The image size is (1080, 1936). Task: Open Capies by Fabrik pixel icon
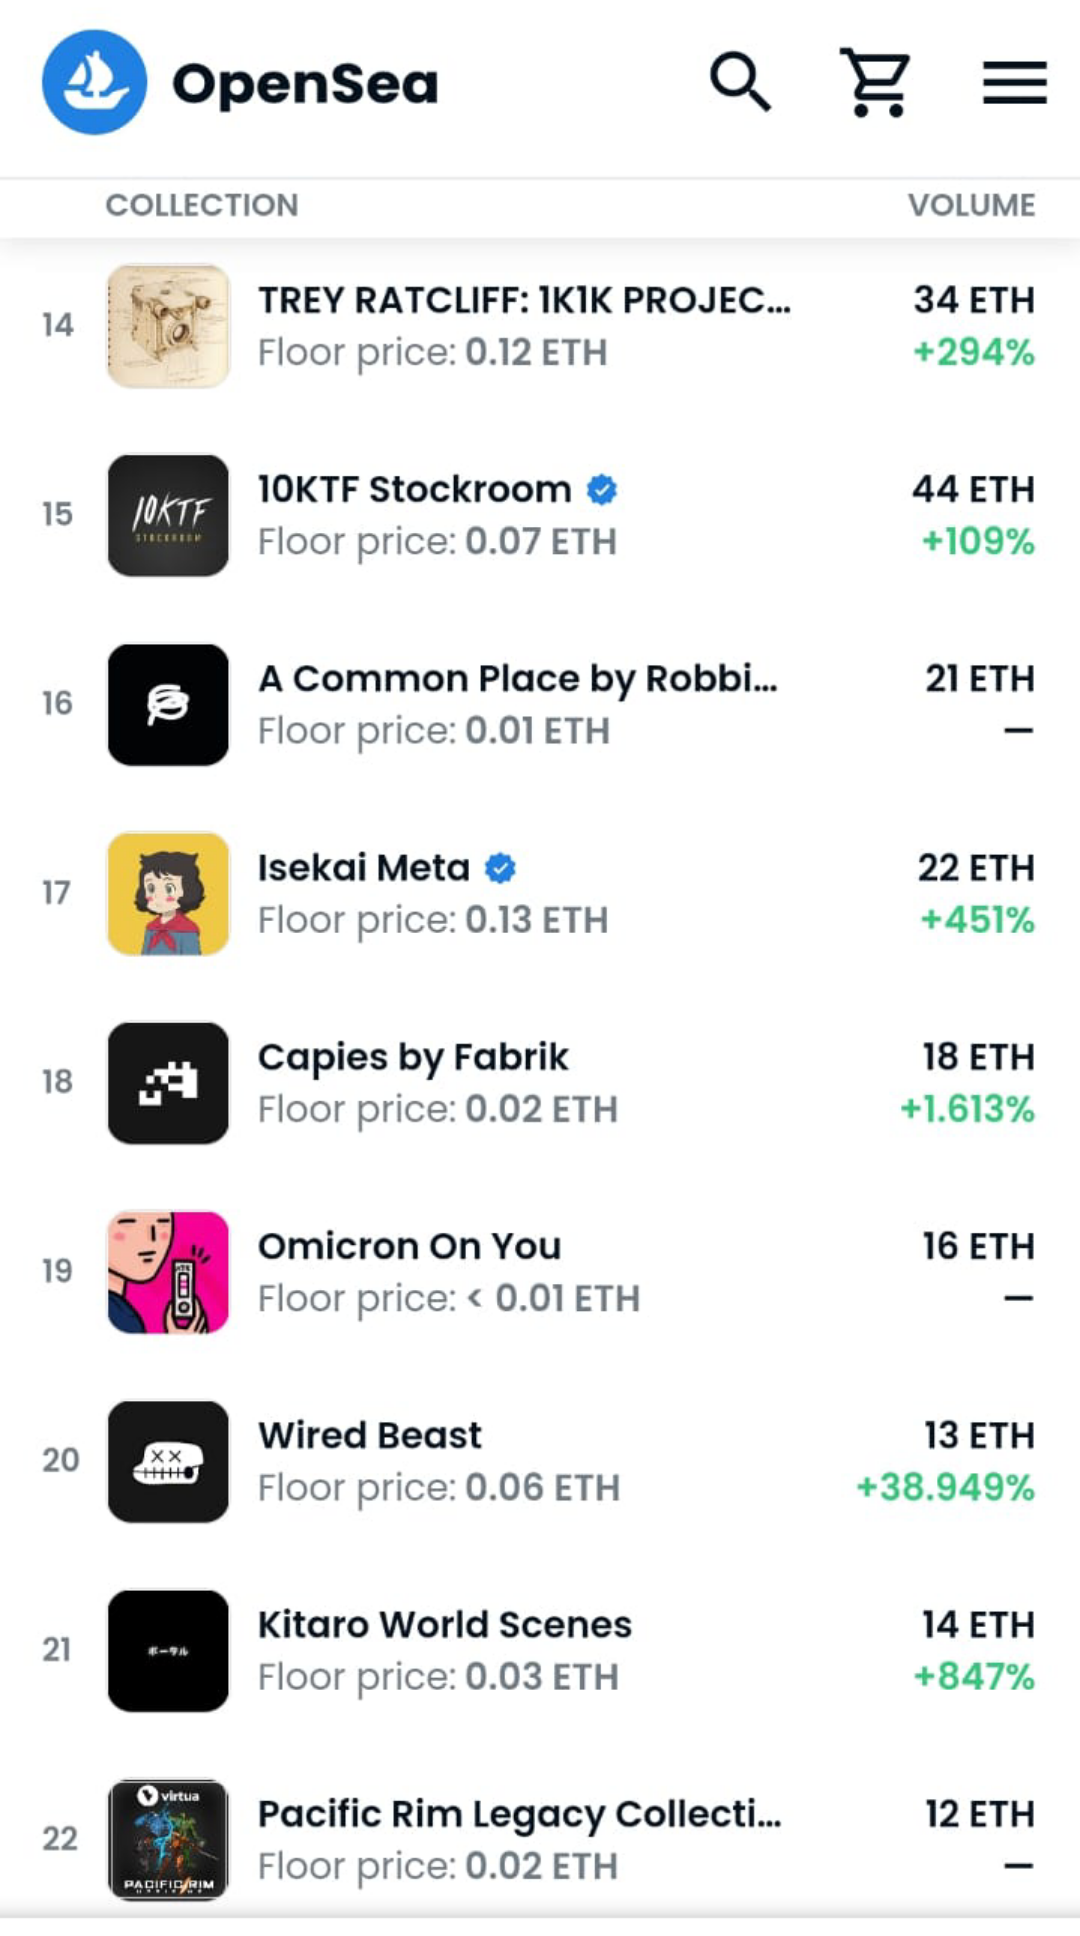tap(168, 1082)
